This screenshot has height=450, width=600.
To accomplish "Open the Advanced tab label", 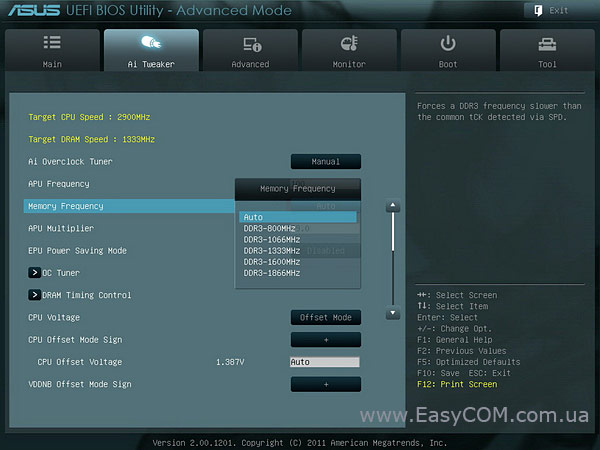I will 250,64.
